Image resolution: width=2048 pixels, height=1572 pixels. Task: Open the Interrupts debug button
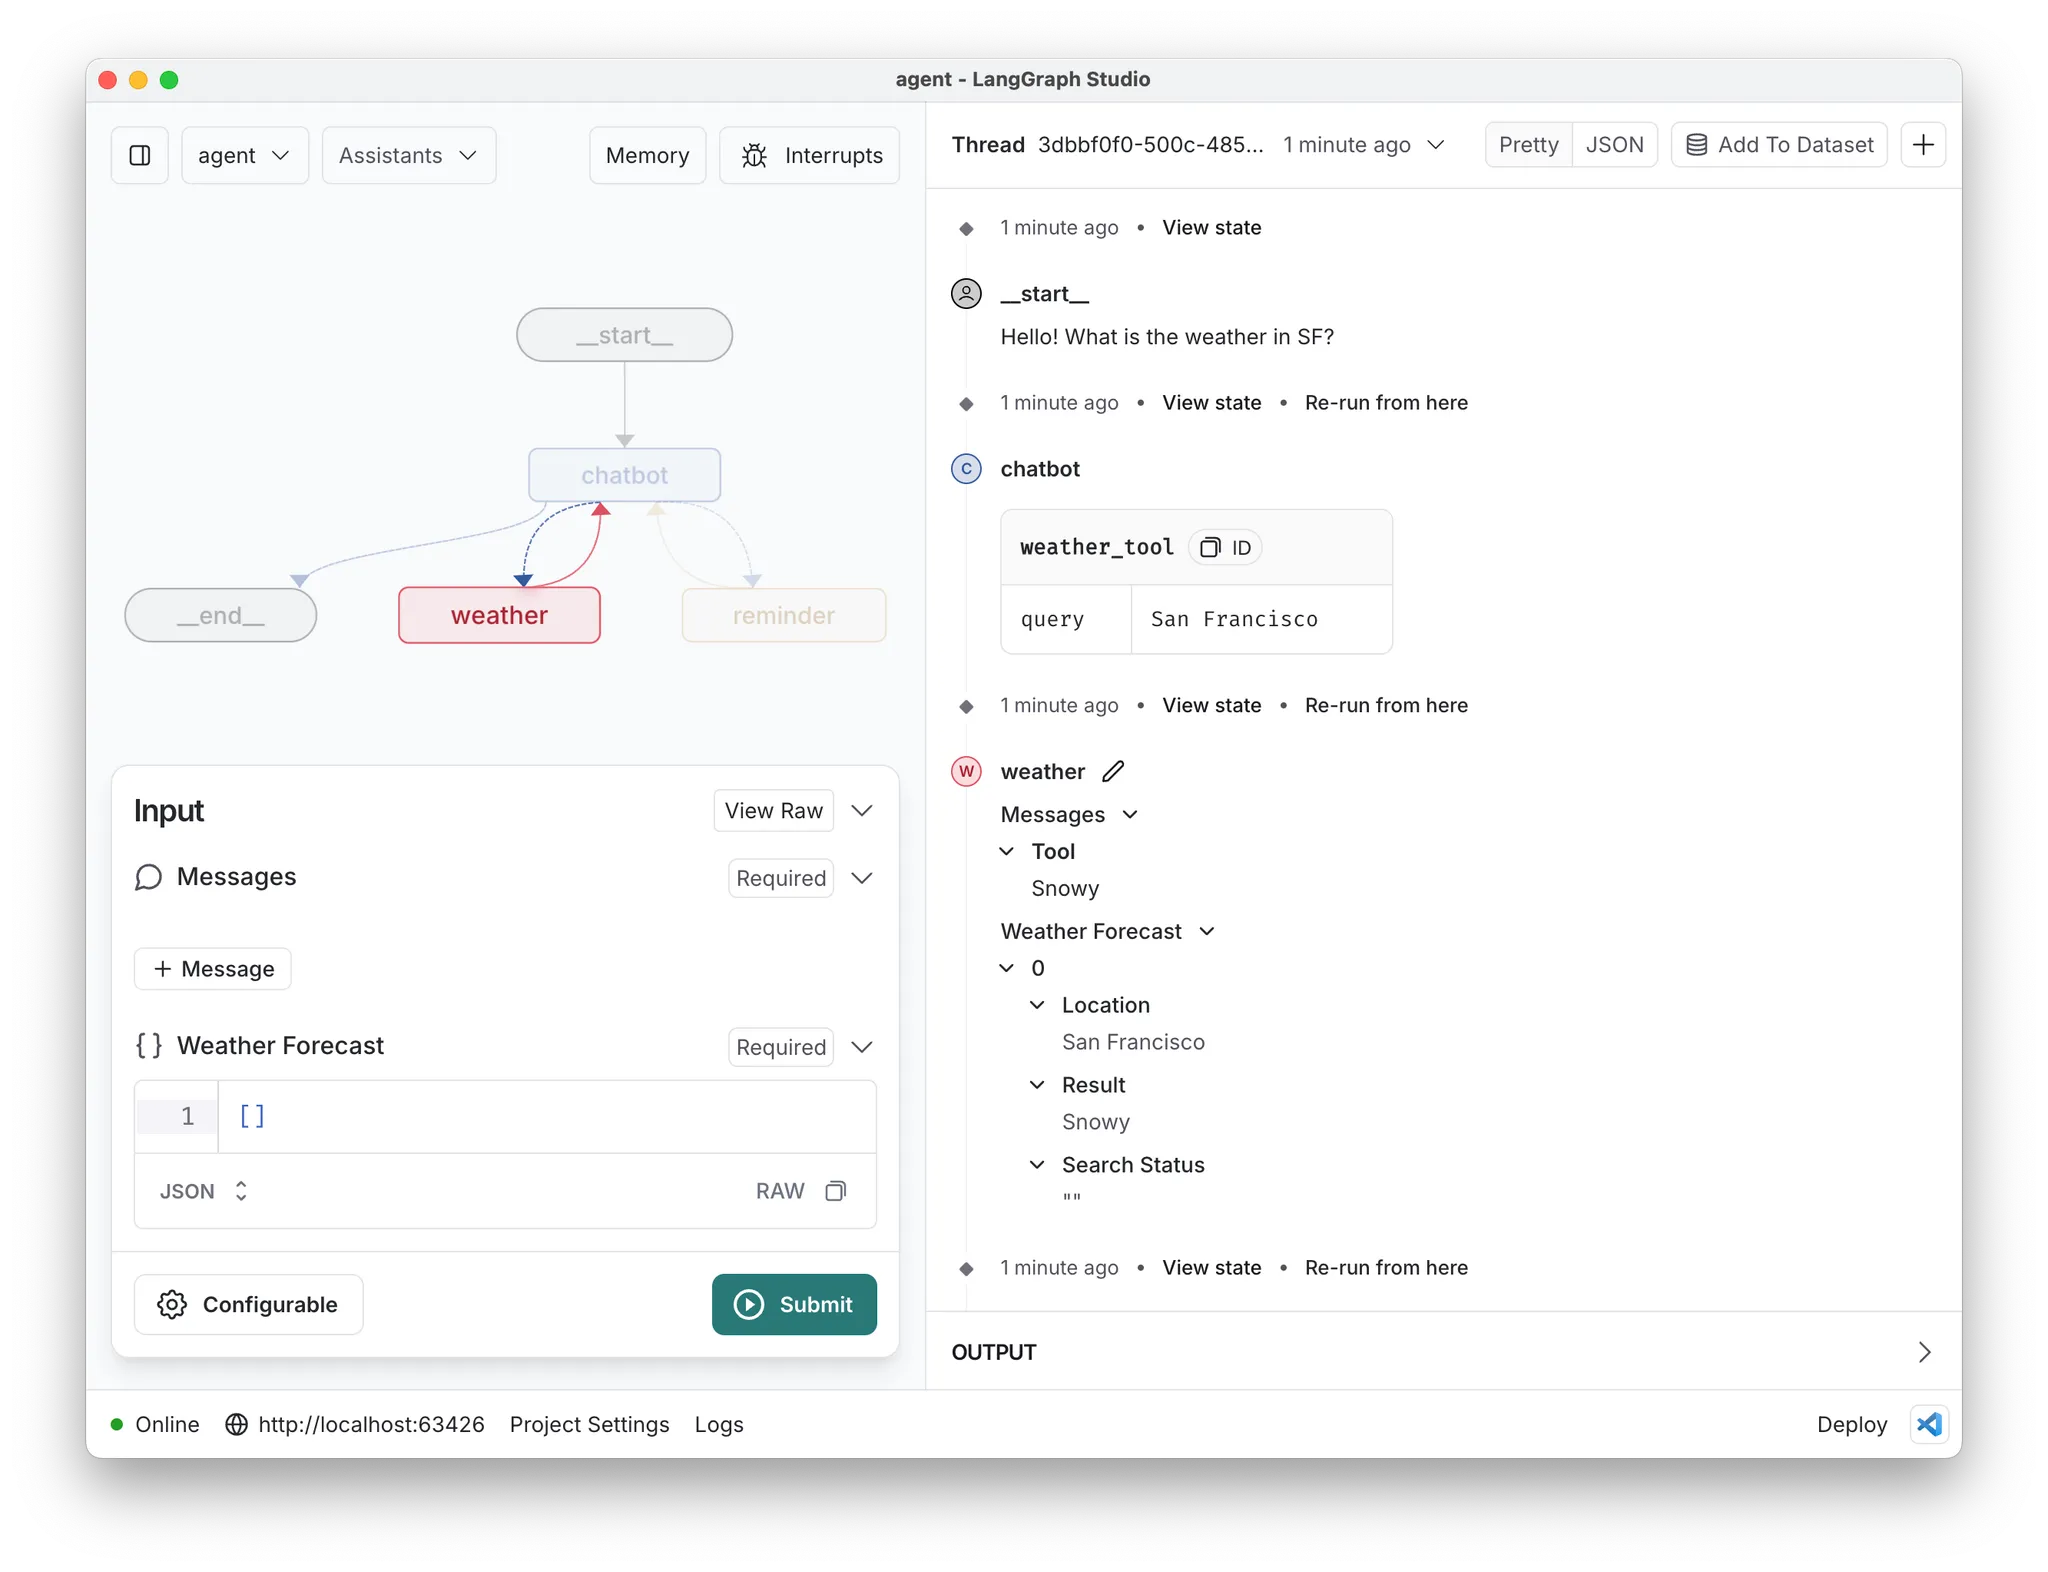click(x=810, y=155)
